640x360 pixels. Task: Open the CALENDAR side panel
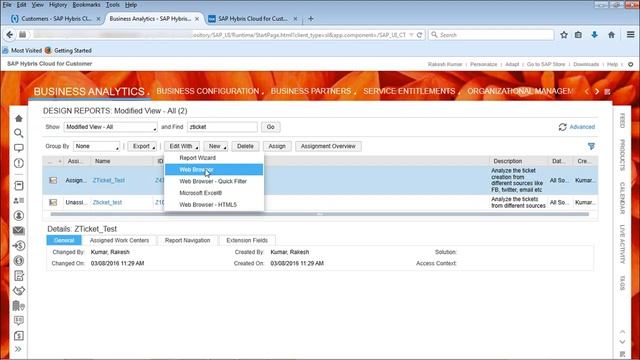click(622, 198)
